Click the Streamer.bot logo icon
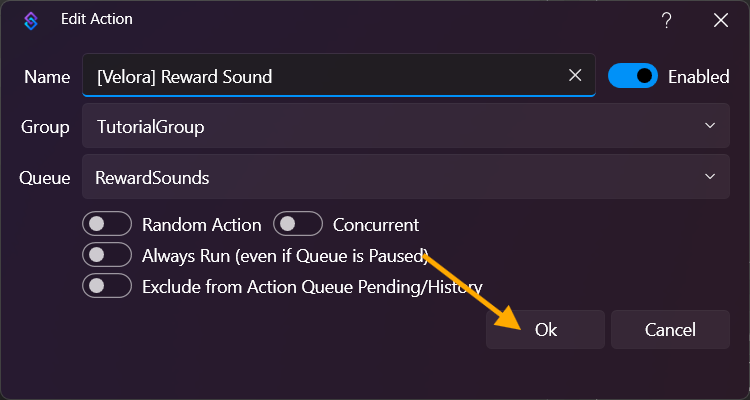The width and height of the screenshot is (750, 400). 31,19
